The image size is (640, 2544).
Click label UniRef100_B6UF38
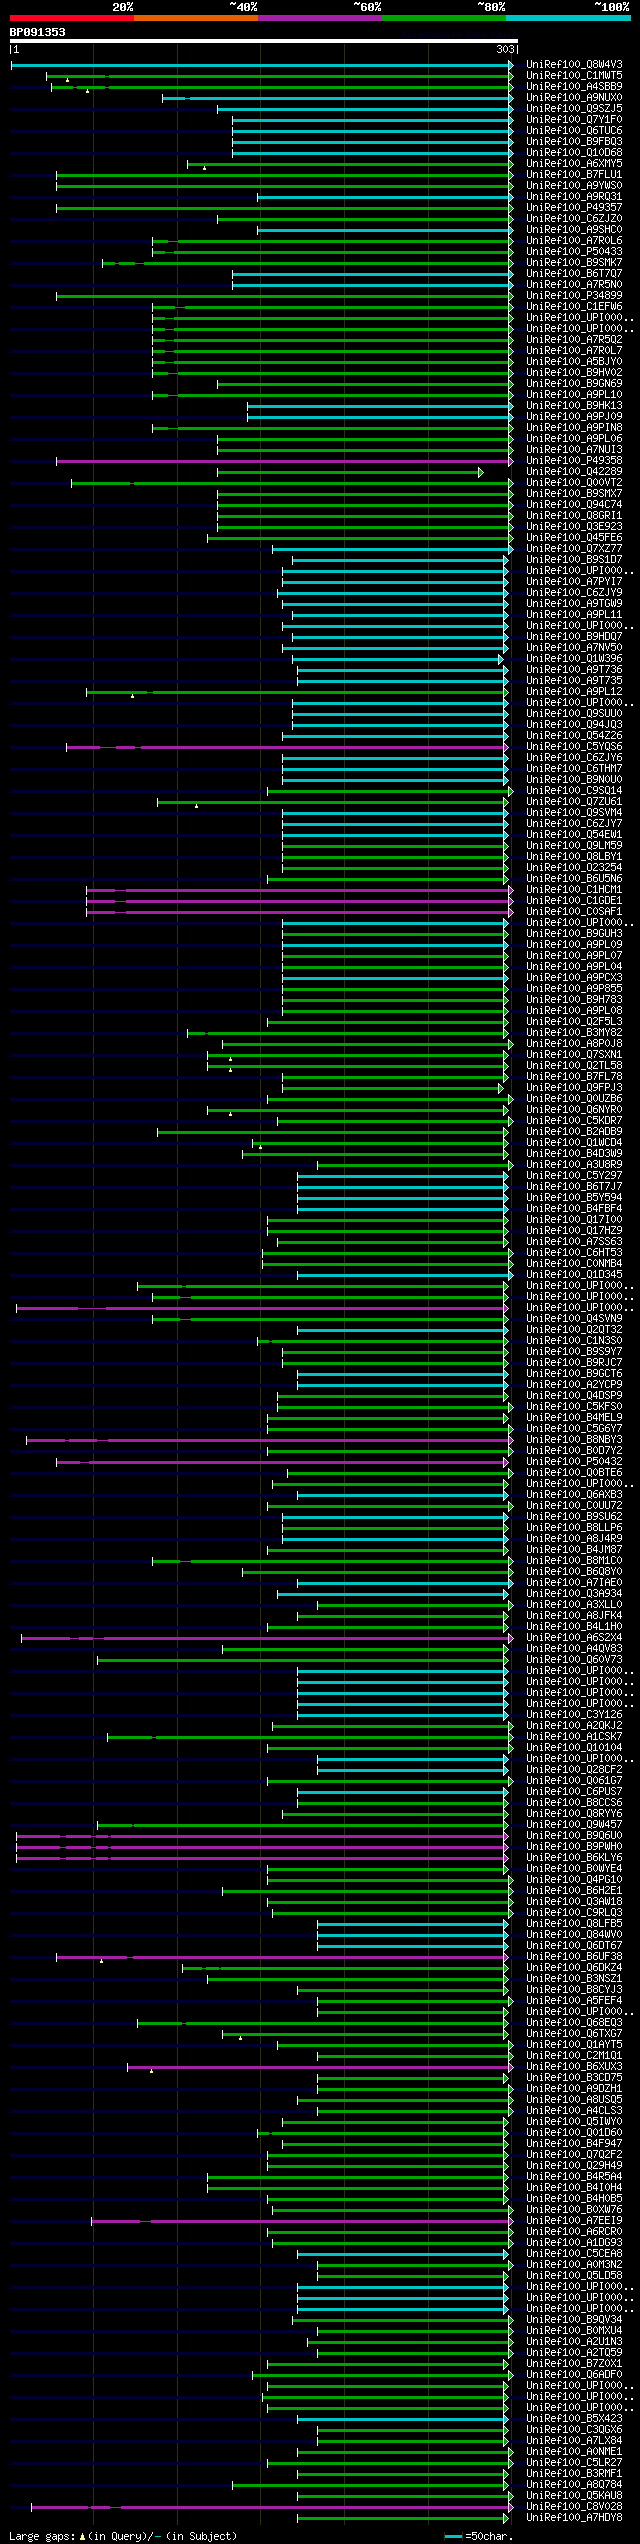pos(574,1957)
